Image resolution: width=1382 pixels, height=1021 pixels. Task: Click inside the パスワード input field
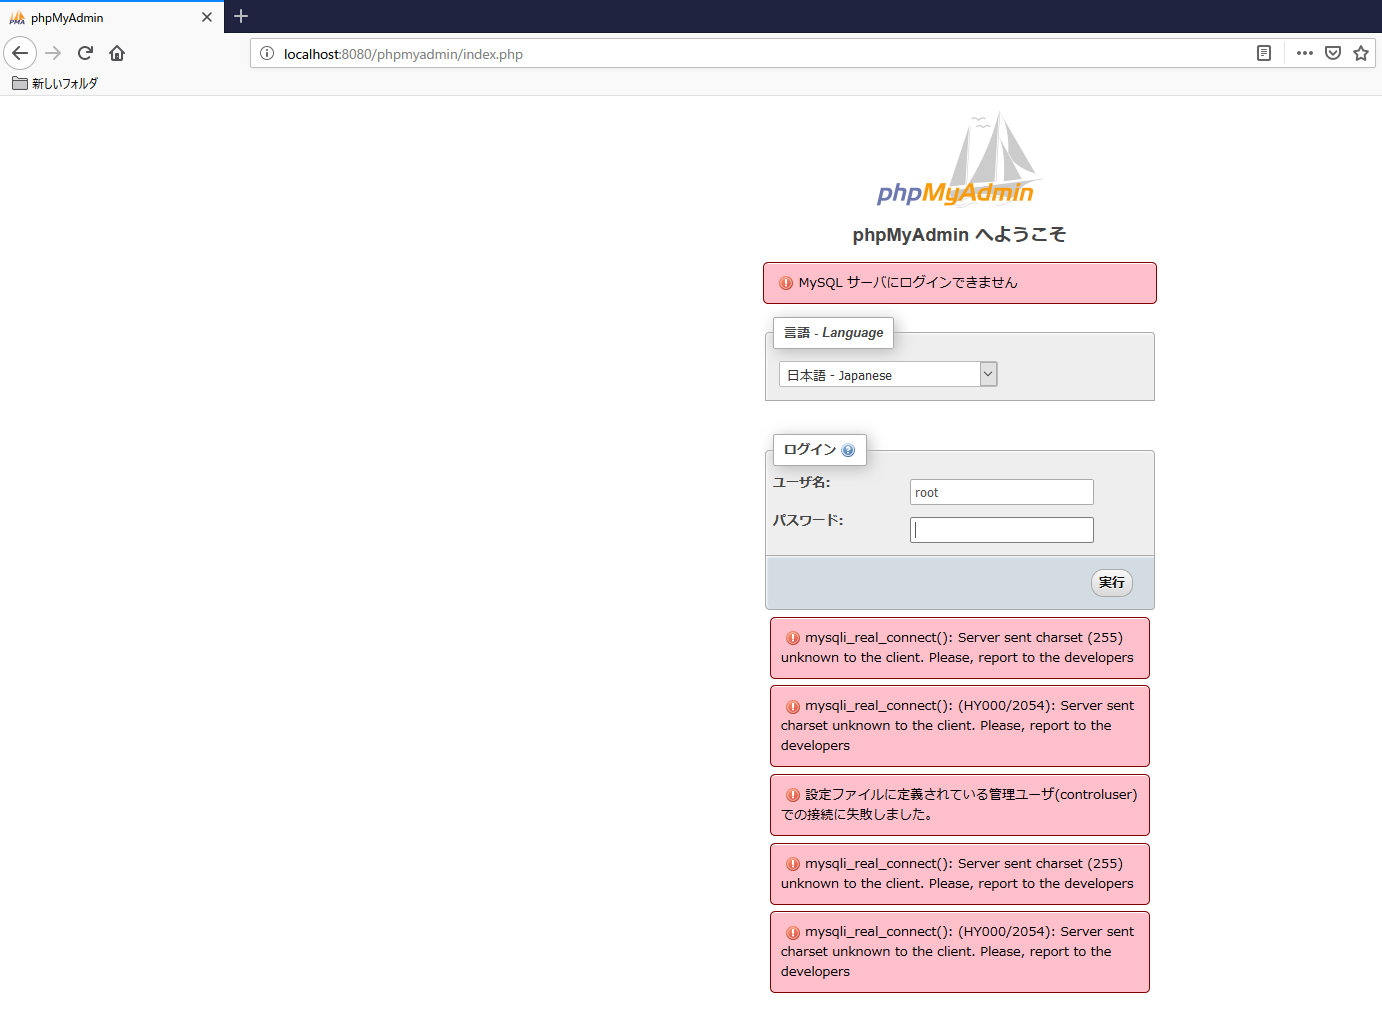[1001, 529]
